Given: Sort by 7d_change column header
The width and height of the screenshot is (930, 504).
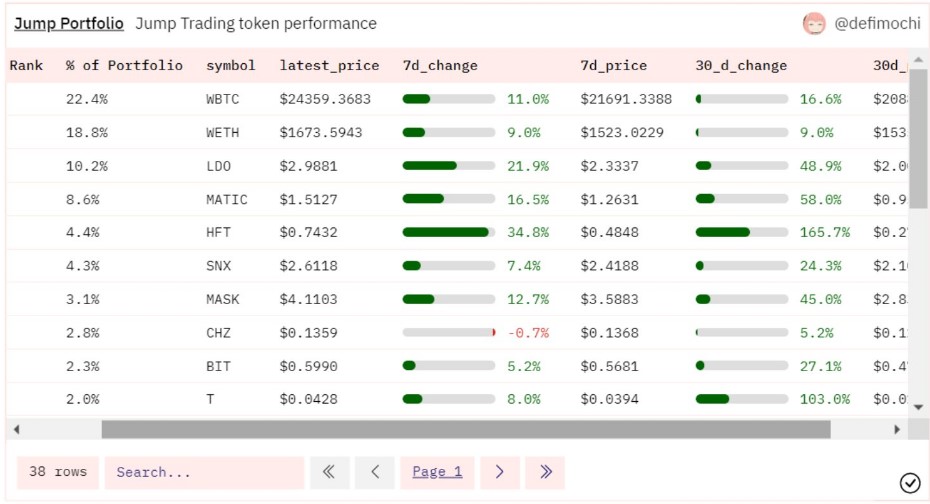Looking at the screenshot, I should tap(440, 66).
